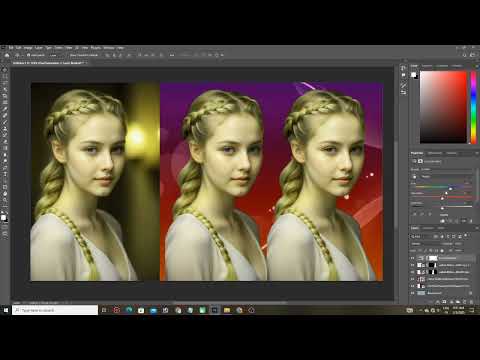Select the Blur tool
The height and width of the screenshot is (360, 480).
[x=5, y=154]
